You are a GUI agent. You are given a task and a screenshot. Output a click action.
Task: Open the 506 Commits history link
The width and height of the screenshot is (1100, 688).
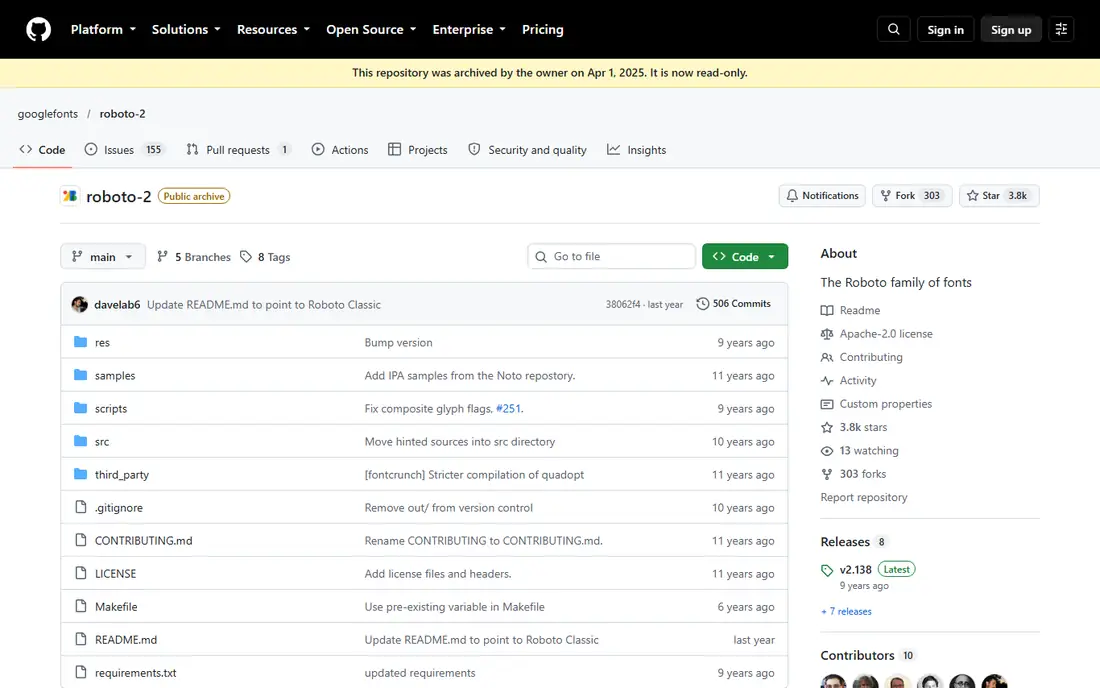[x=733, y=304]
